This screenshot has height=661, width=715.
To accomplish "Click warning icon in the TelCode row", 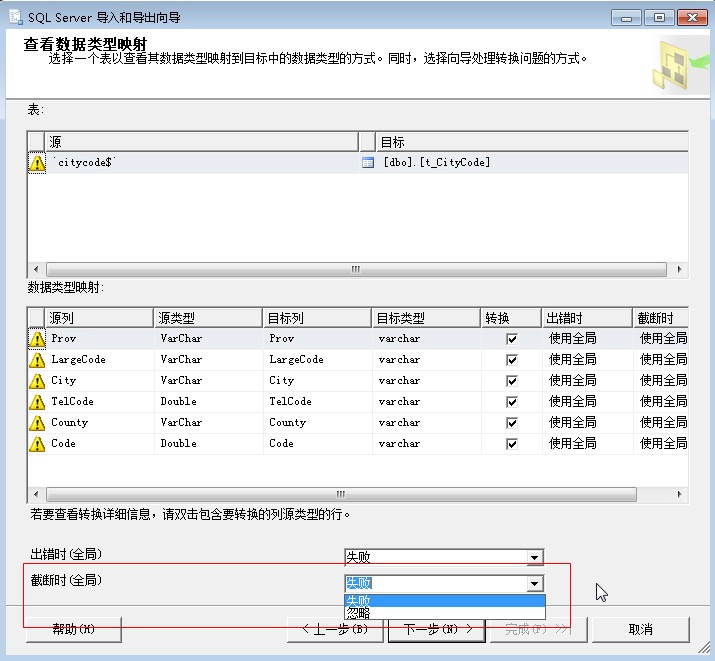I will tap(37, 402).
